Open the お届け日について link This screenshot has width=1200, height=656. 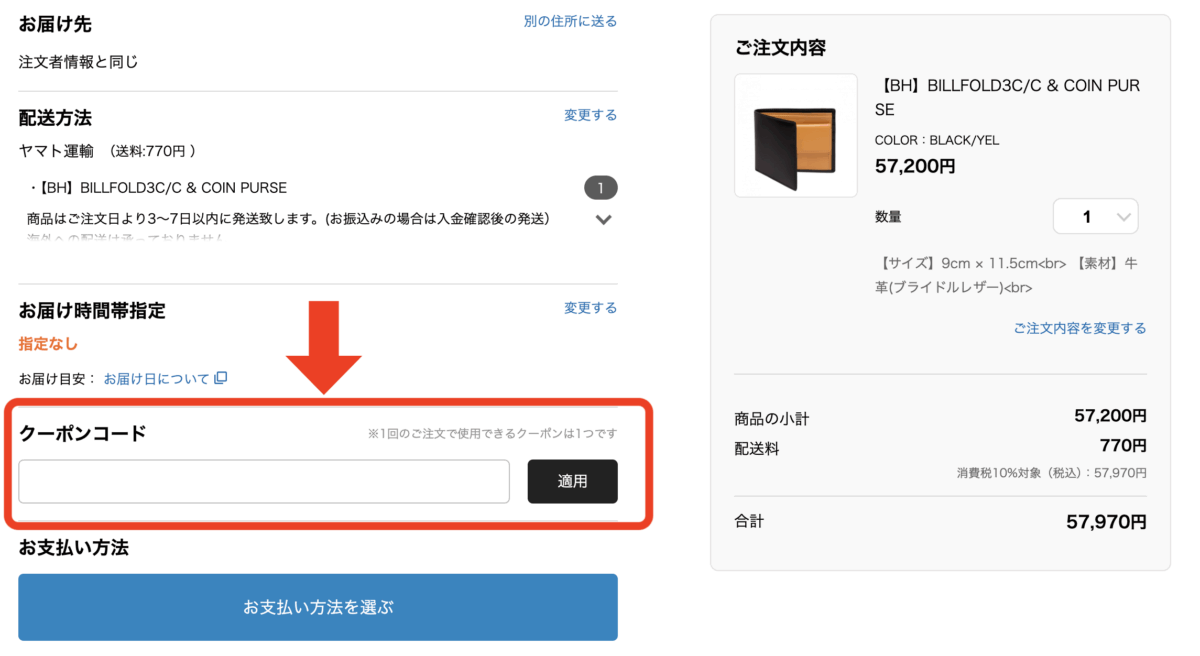[x=157, y=379]
